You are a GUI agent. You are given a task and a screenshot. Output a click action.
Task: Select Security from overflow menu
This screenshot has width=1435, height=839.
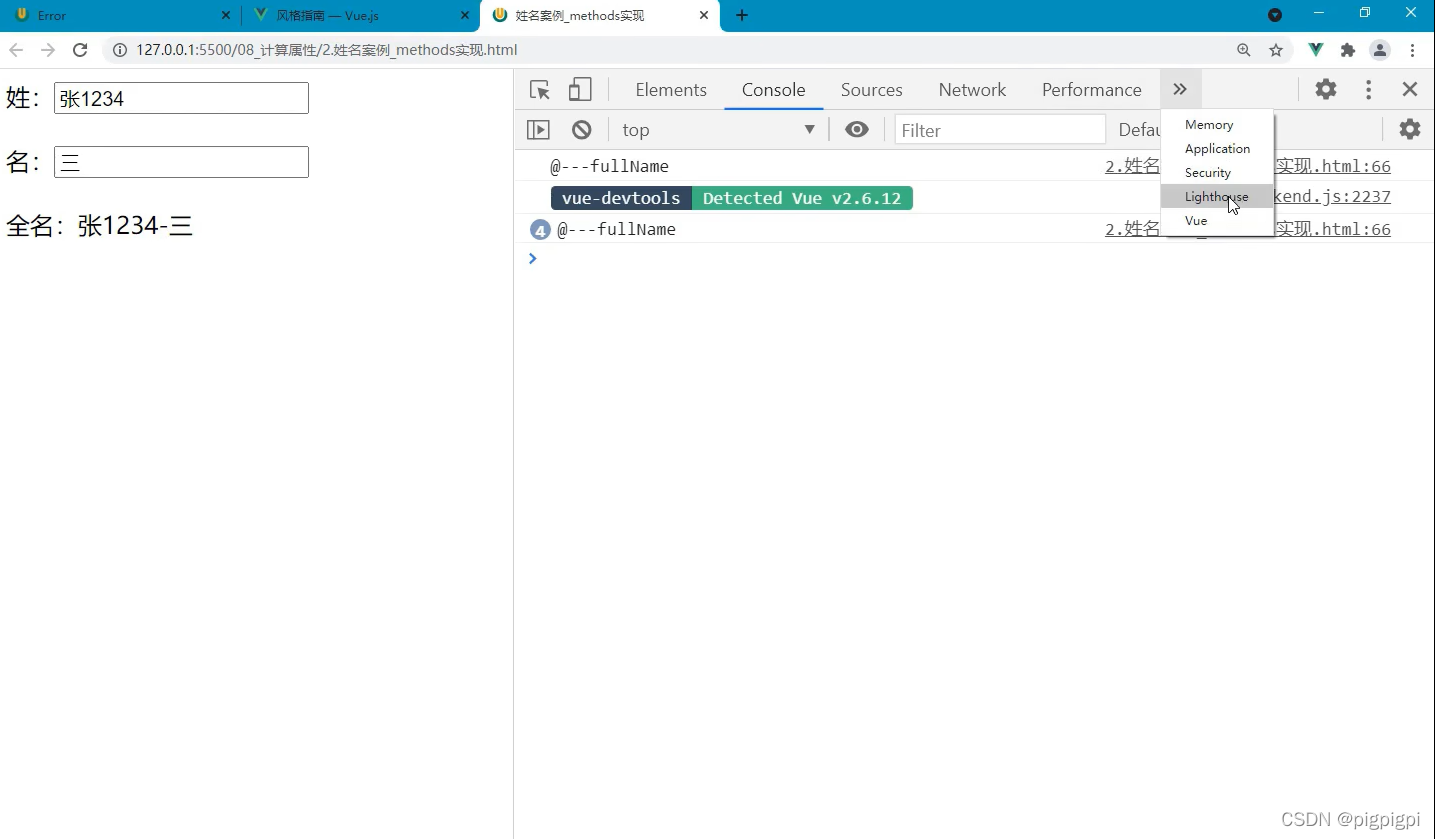1217,173
